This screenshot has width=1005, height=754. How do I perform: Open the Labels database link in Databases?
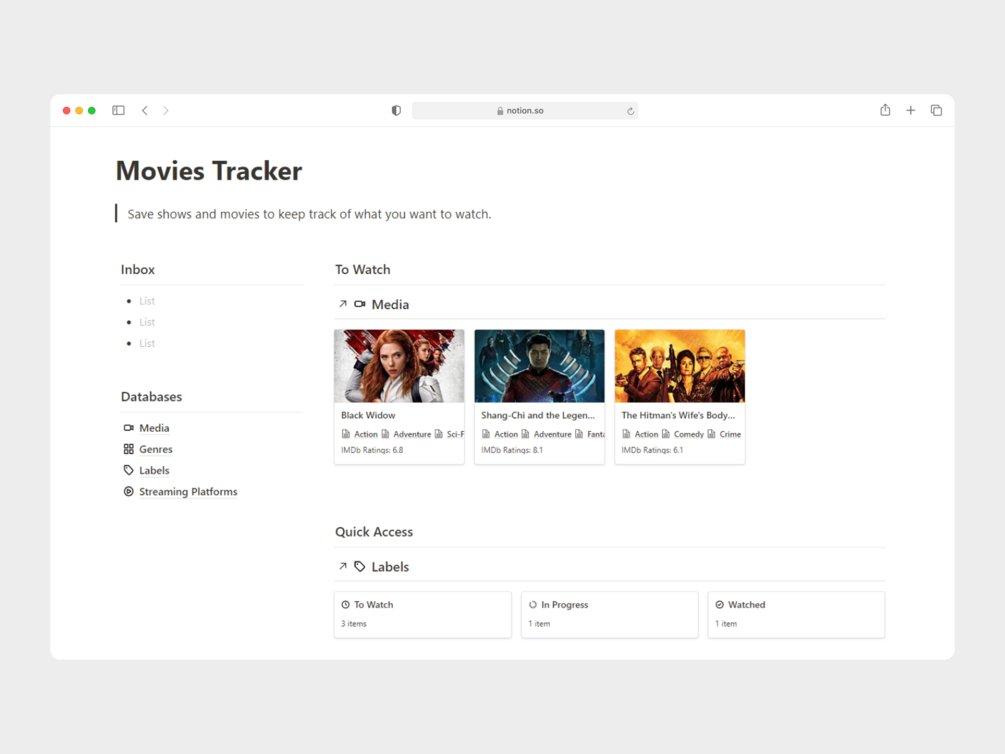tap(154, 470)
